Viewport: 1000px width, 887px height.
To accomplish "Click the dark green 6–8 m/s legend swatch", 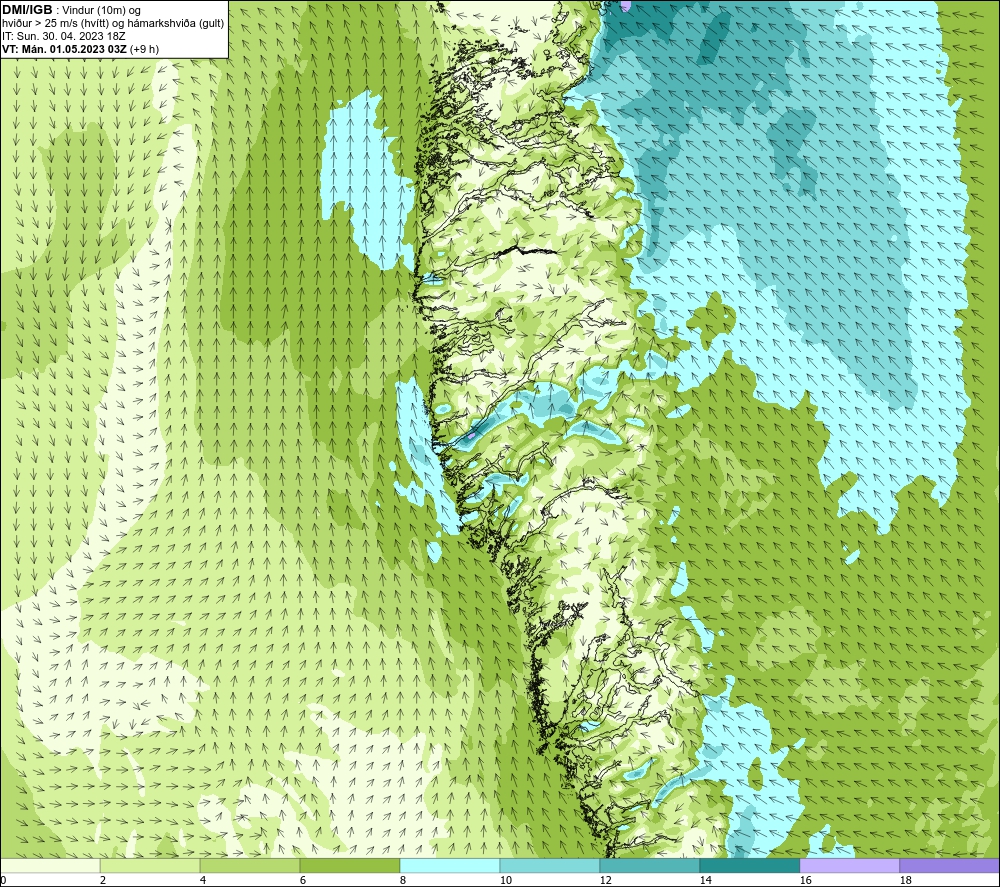I will coord(349,866).
